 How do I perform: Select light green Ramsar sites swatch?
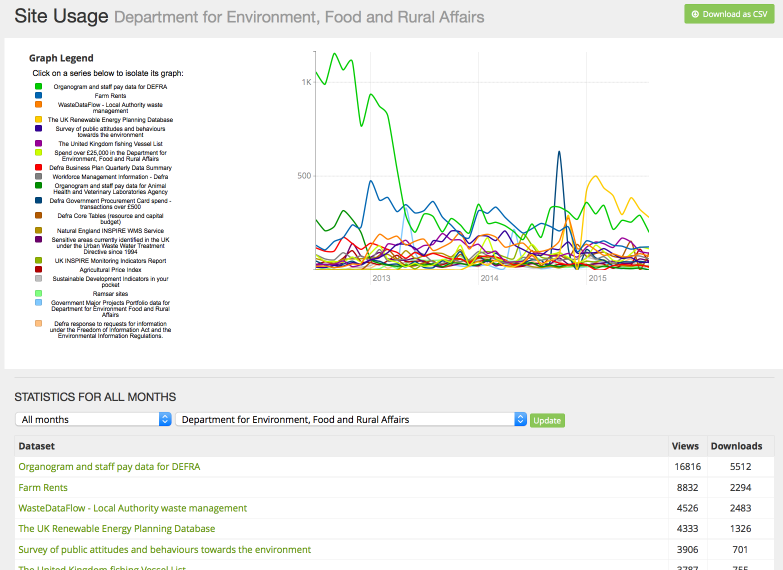coord(38,293)
